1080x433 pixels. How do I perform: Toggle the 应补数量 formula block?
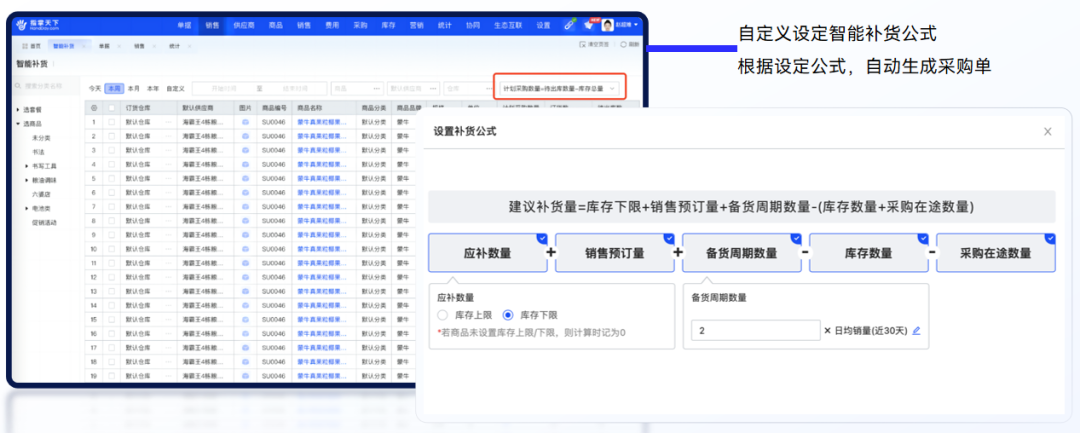[x=488, y=253]
